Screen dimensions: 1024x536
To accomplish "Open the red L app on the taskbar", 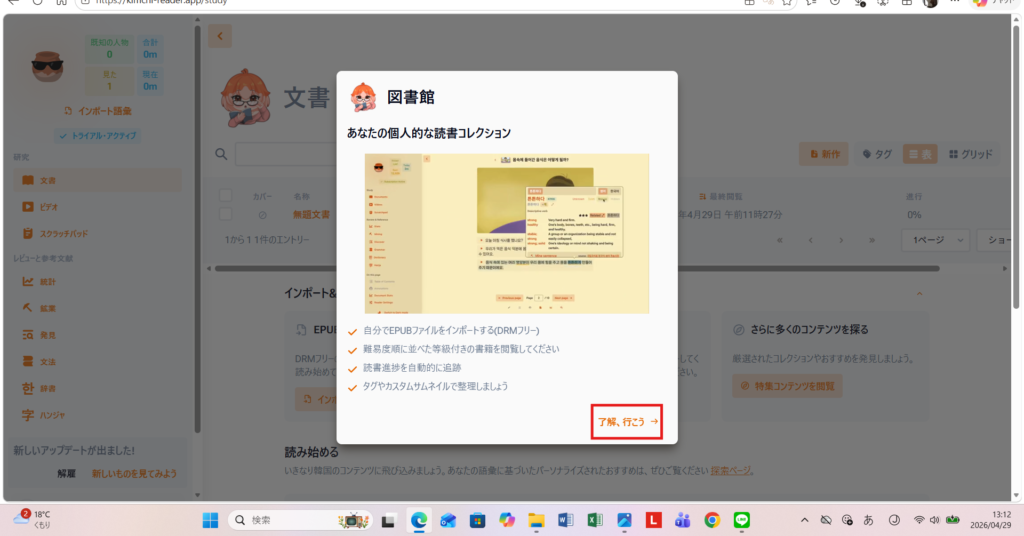I will [653, 520].
